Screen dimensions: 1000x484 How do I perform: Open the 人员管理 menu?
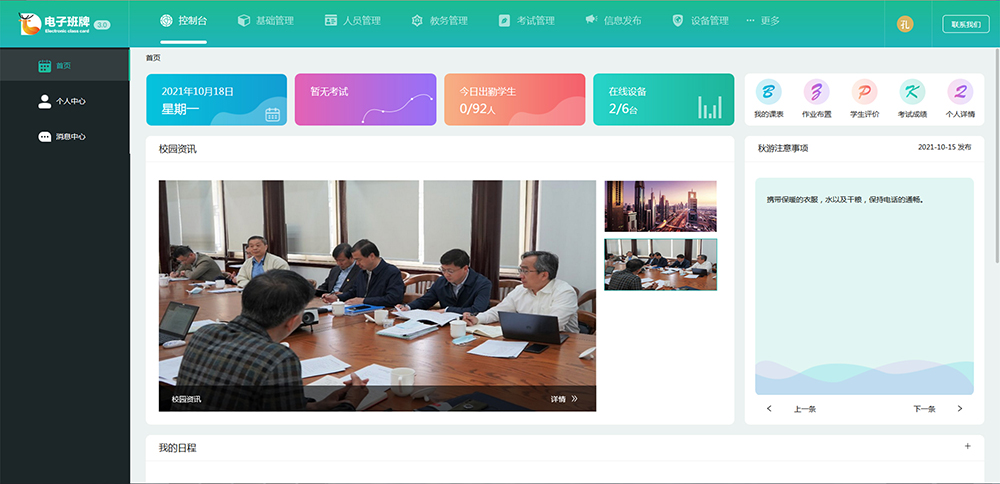(352, 21)
